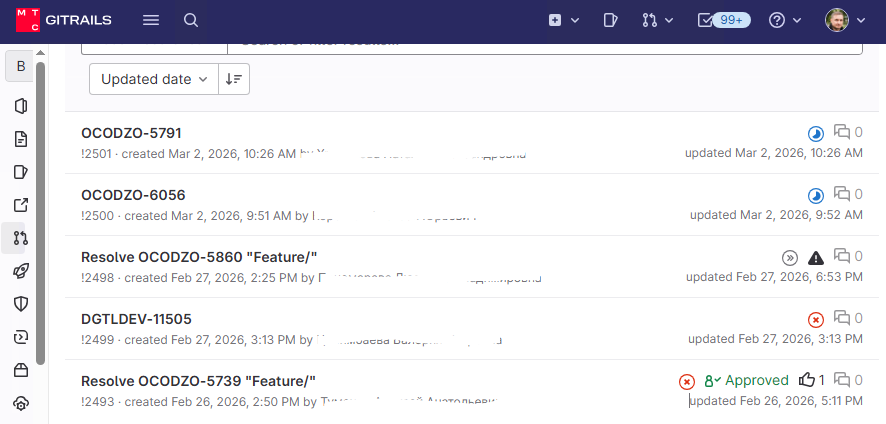Click "updated Feb 27, 2026, 6:53 PM" text
Viewport: 886px width, 424px height.
click(x=774, y=277)
